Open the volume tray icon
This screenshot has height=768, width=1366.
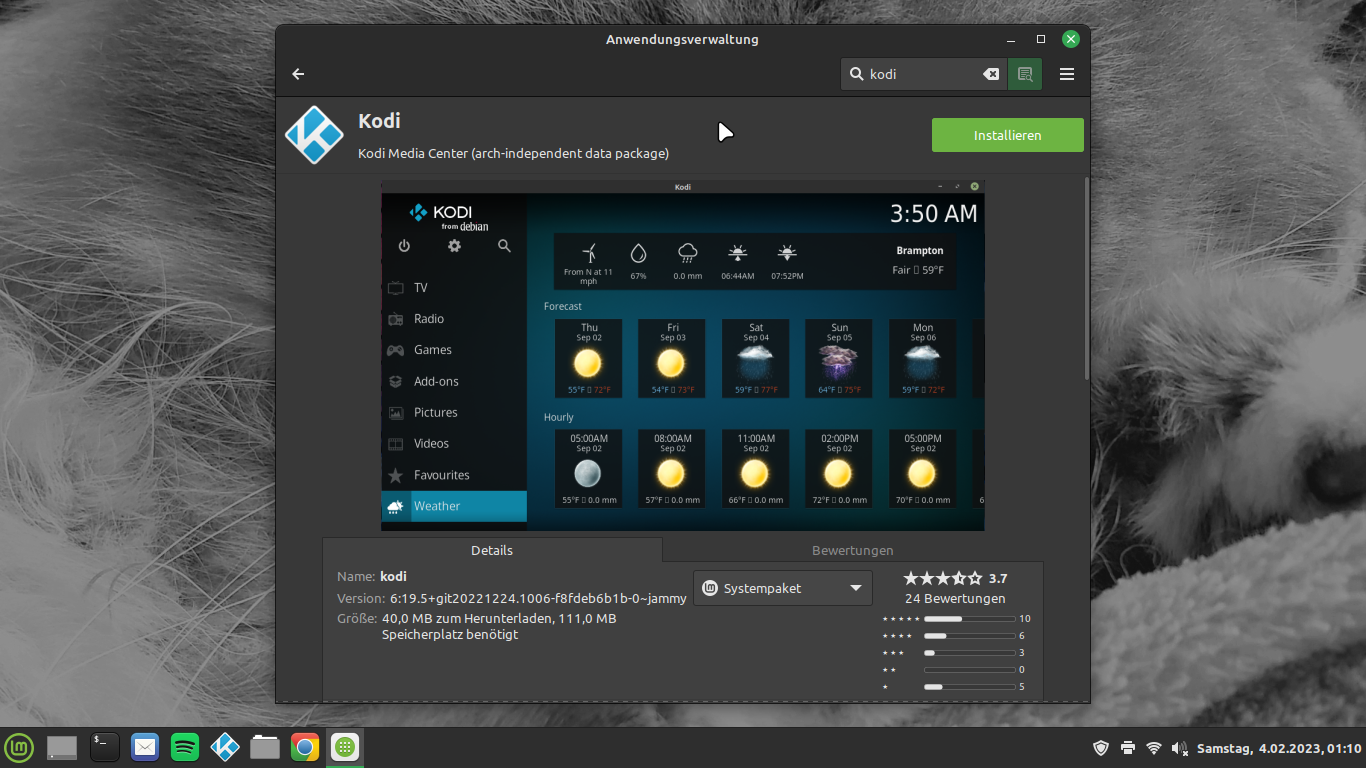[1180, 748]
